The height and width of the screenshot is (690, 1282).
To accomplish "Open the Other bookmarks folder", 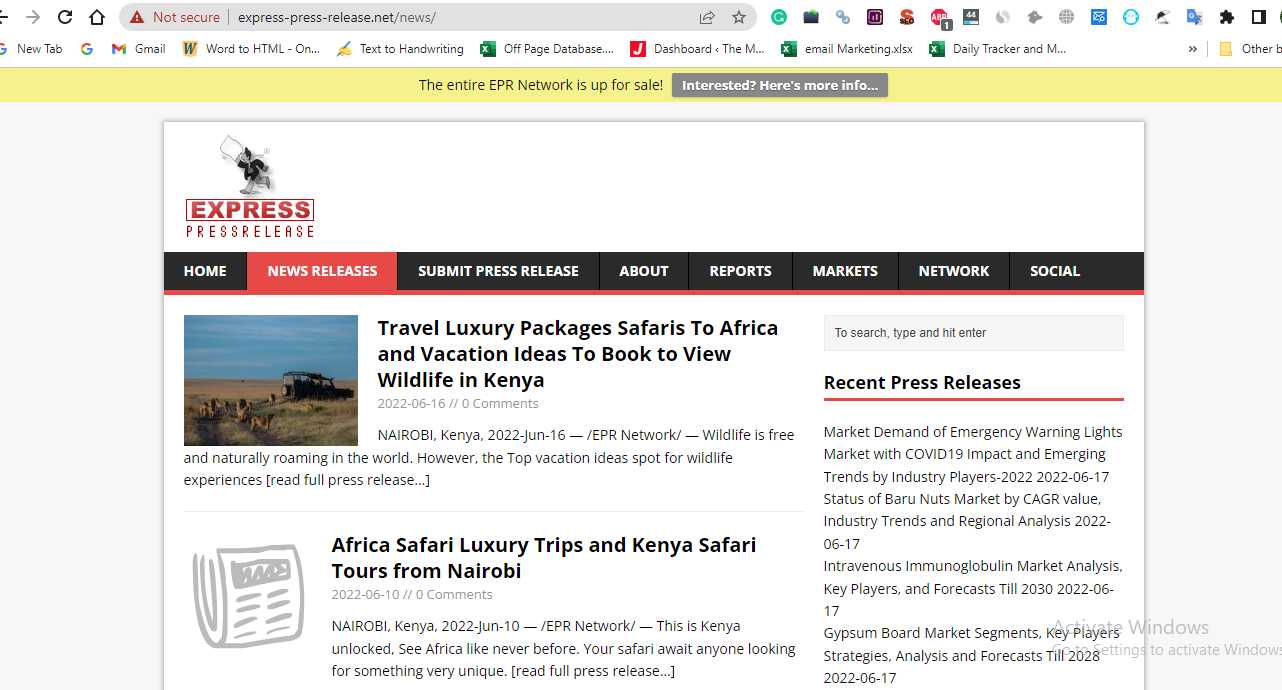I will pos(1249,48).
